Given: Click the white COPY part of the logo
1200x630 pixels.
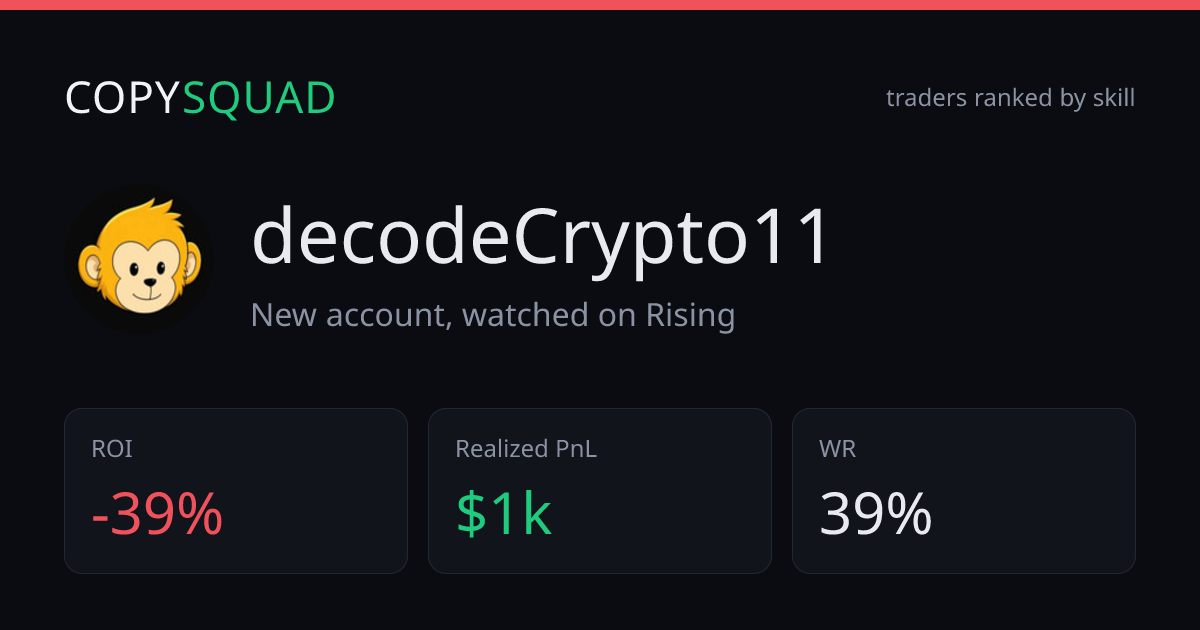Looking at the screenshot, I should tap(124, 99).
